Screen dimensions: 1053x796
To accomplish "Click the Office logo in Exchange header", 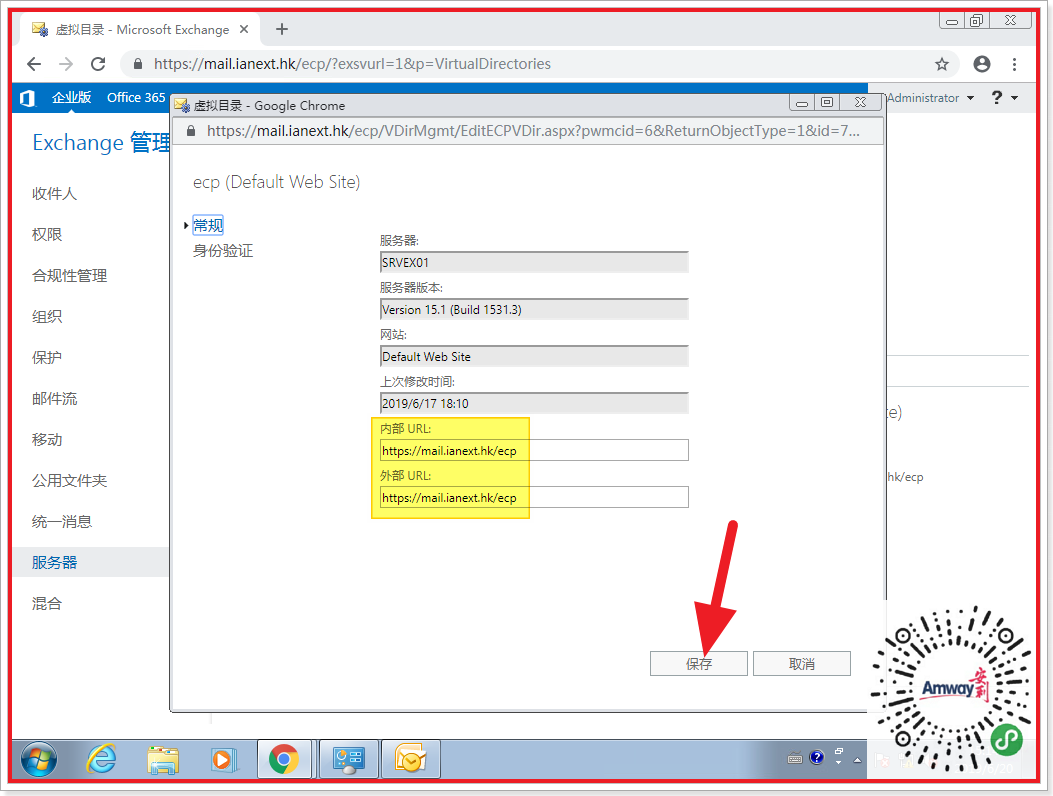I will tap(27, 98).
